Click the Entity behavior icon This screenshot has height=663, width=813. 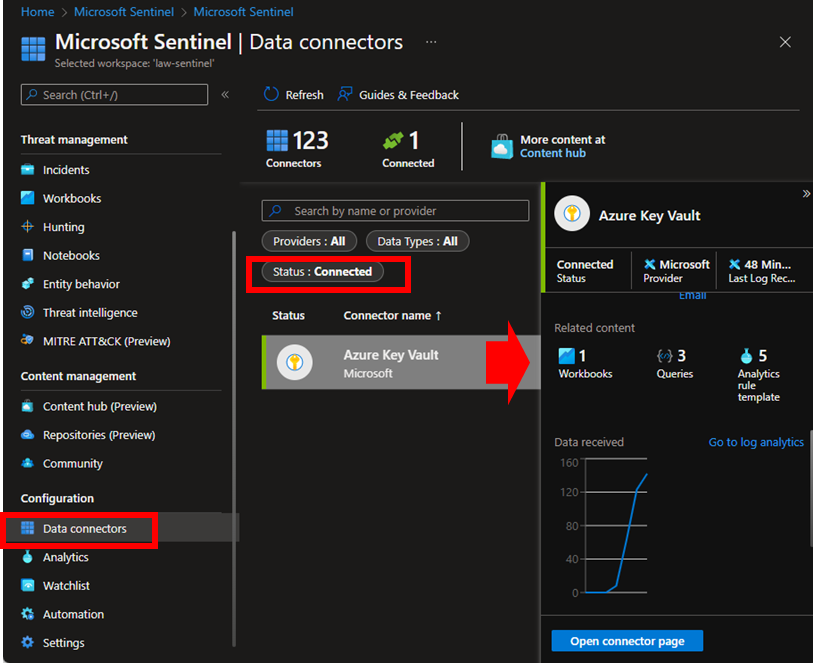tap(27, 284)
